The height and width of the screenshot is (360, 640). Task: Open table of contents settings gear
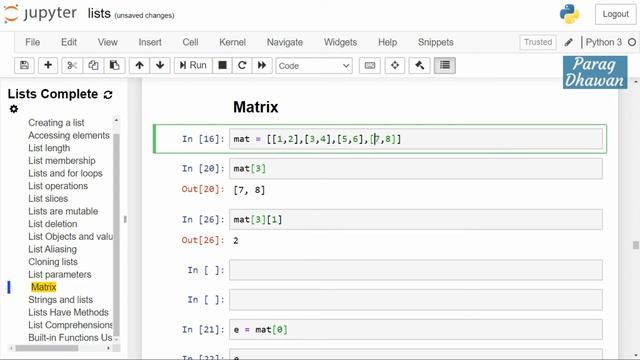coord(14,109)
